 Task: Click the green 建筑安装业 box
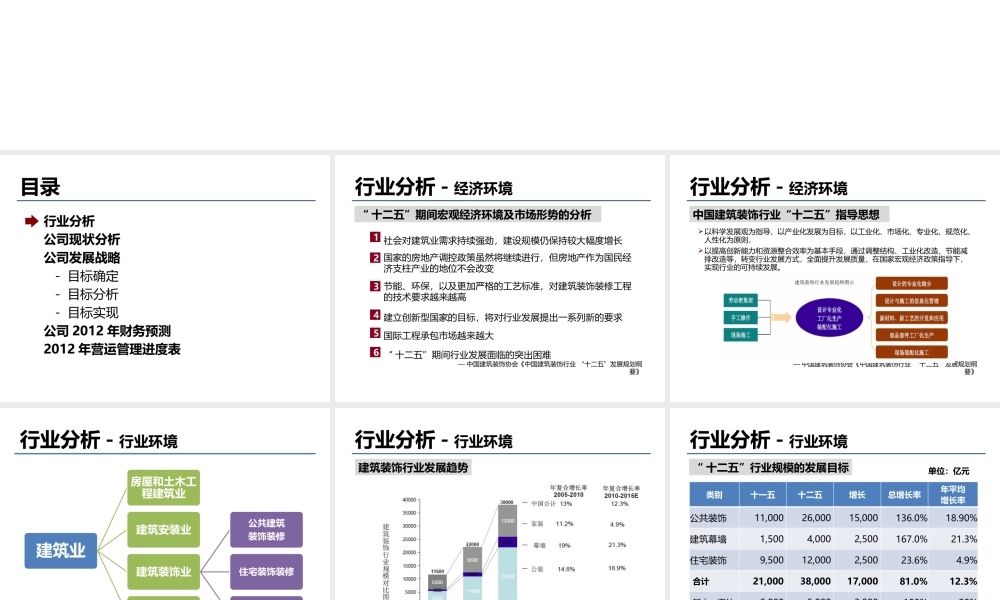pos(163,530)
